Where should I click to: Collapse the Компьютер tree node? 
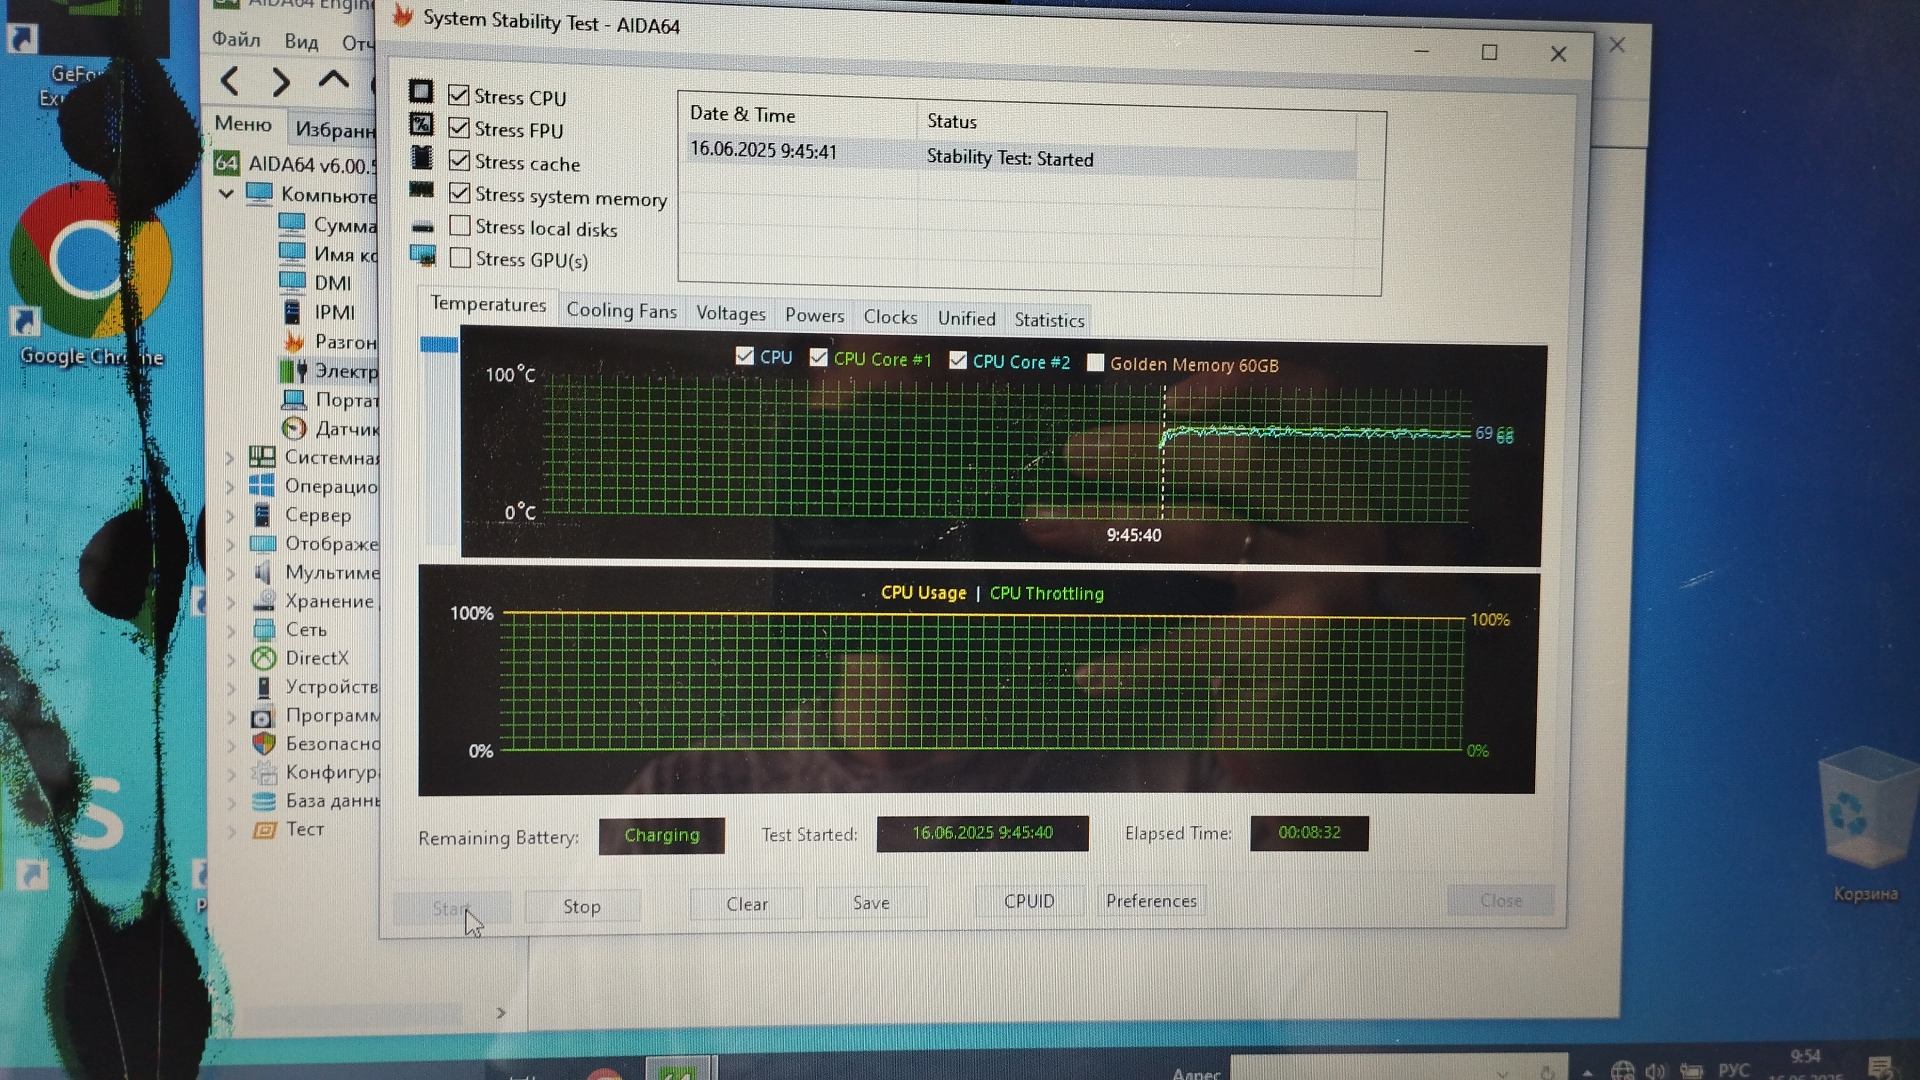tap(227, 193)
